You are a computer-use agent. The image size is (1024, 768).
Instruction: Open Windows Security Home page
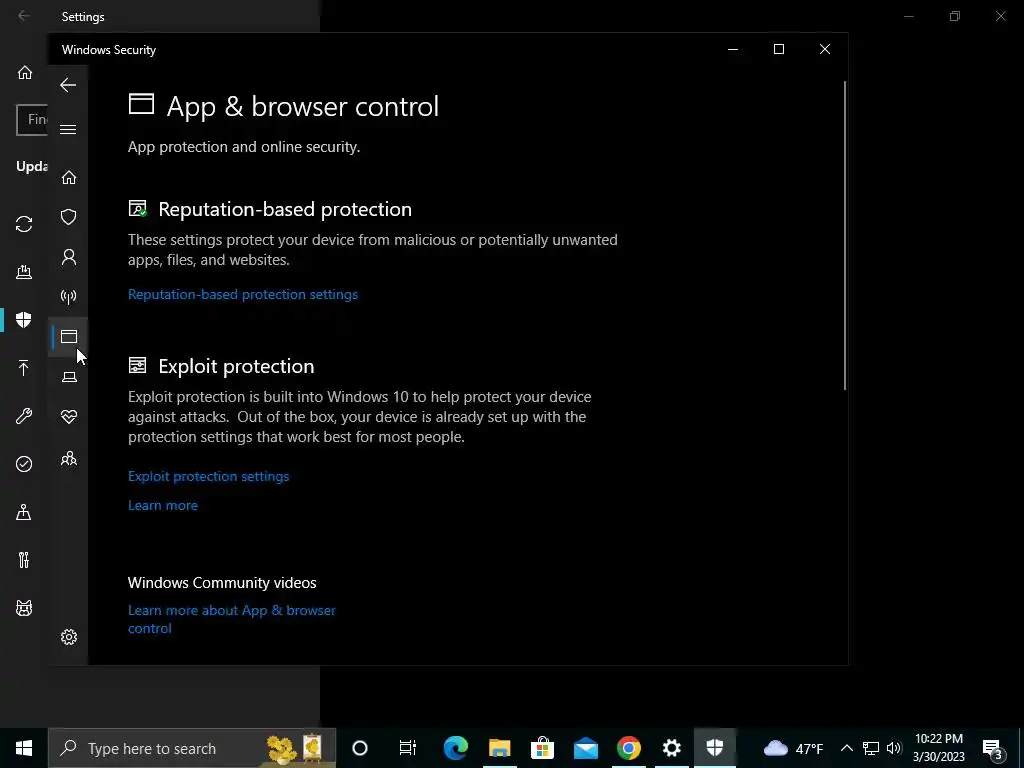(69, 178)
